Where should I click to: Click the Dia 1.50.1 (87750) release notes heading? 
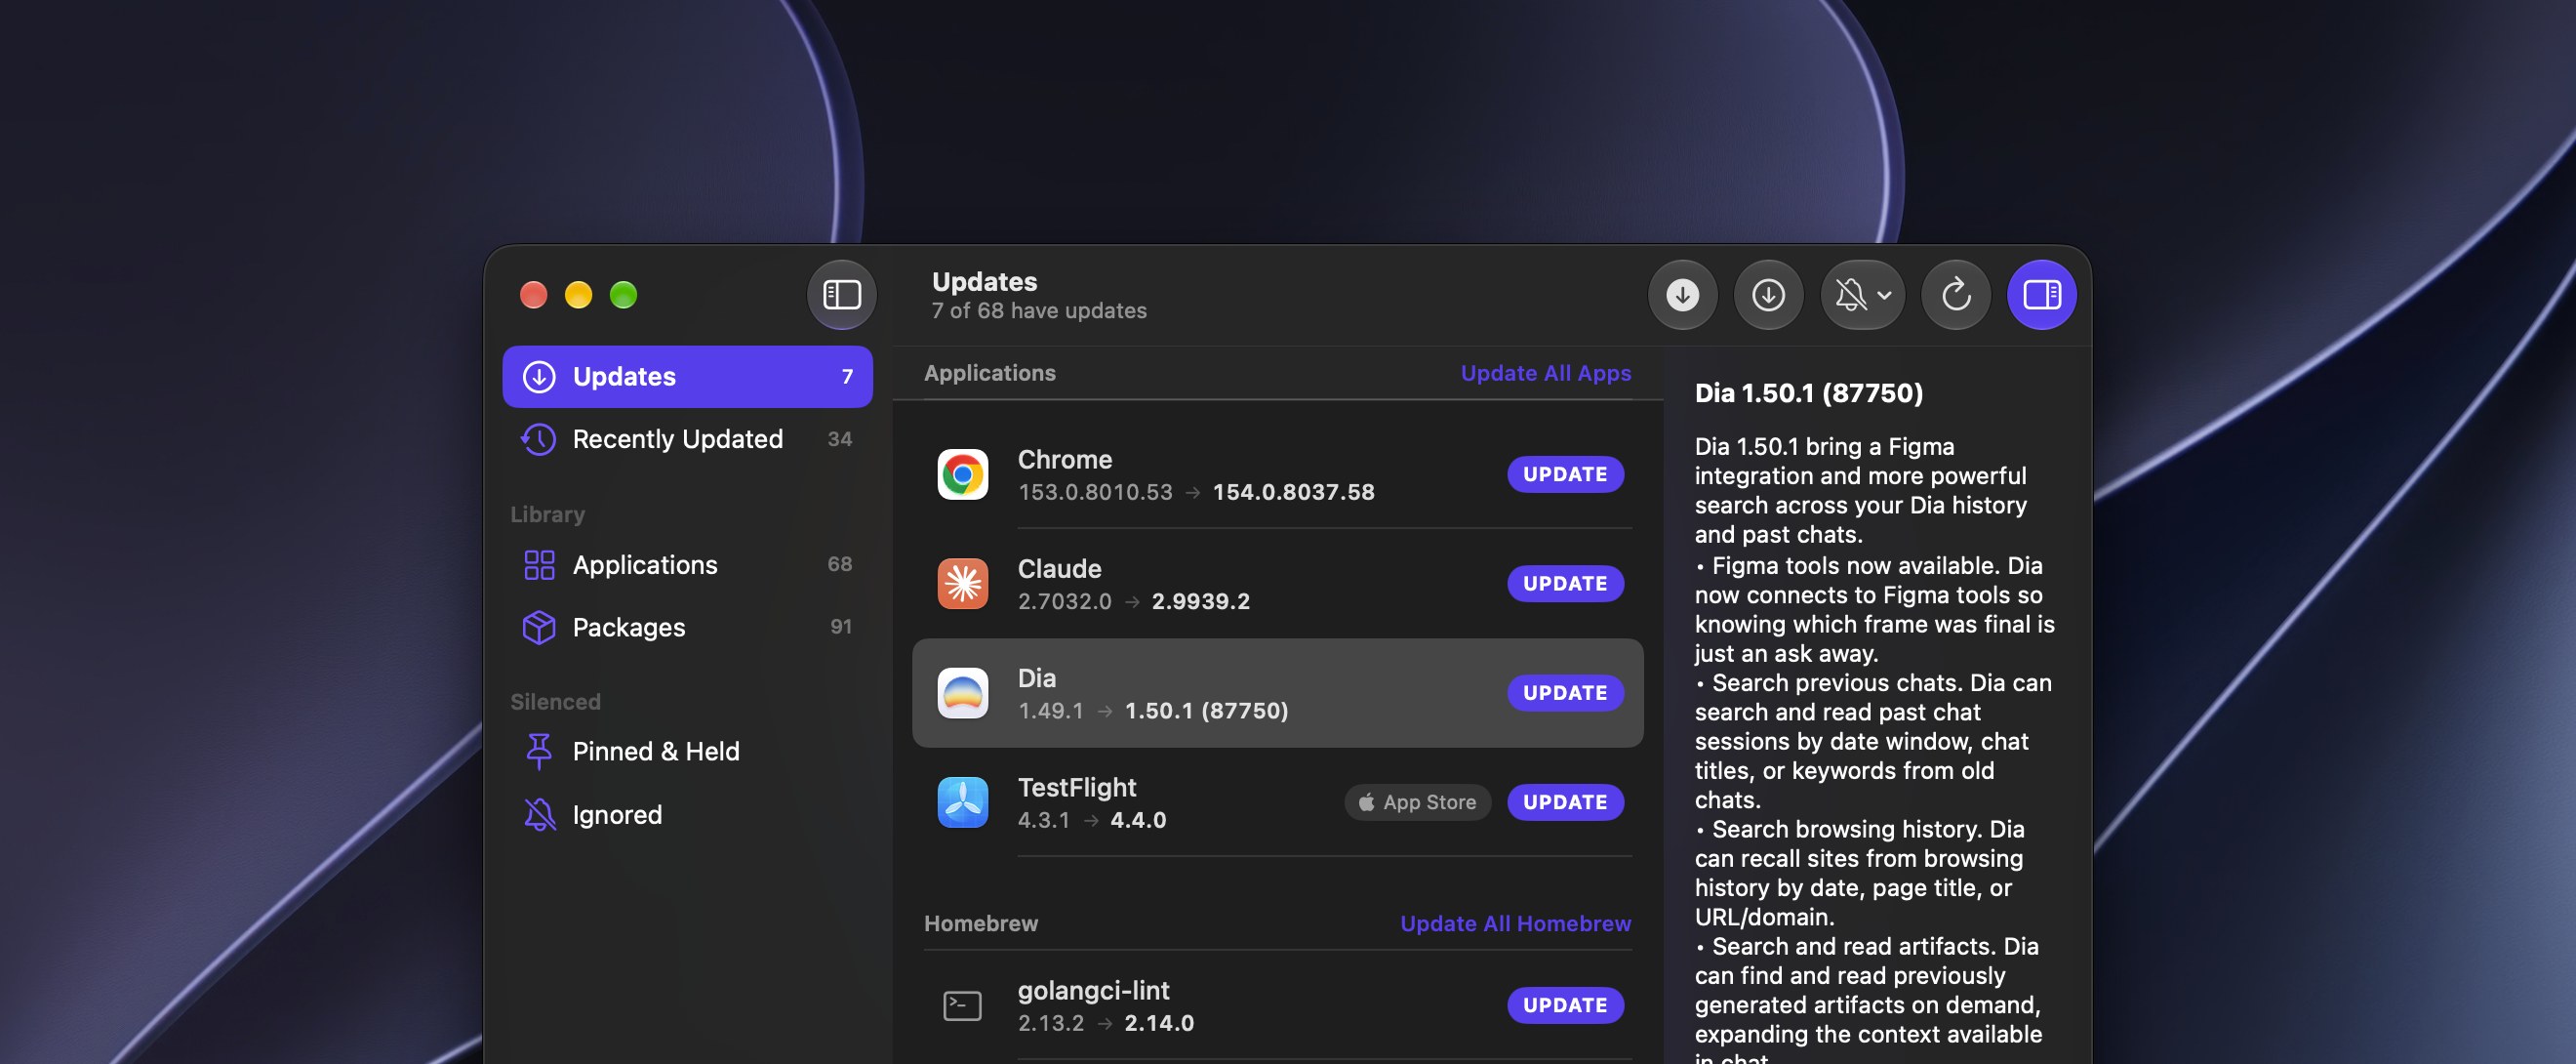click(1808, 393)
